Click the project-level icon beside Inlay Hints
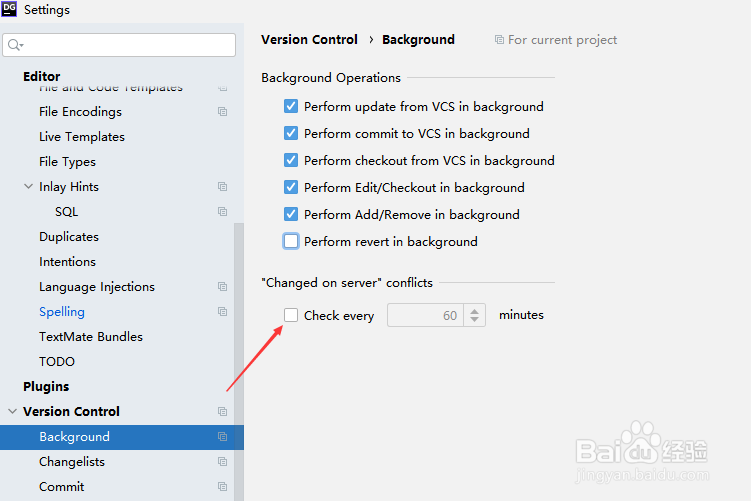751x501 pixels. click(x=222, y=186)
